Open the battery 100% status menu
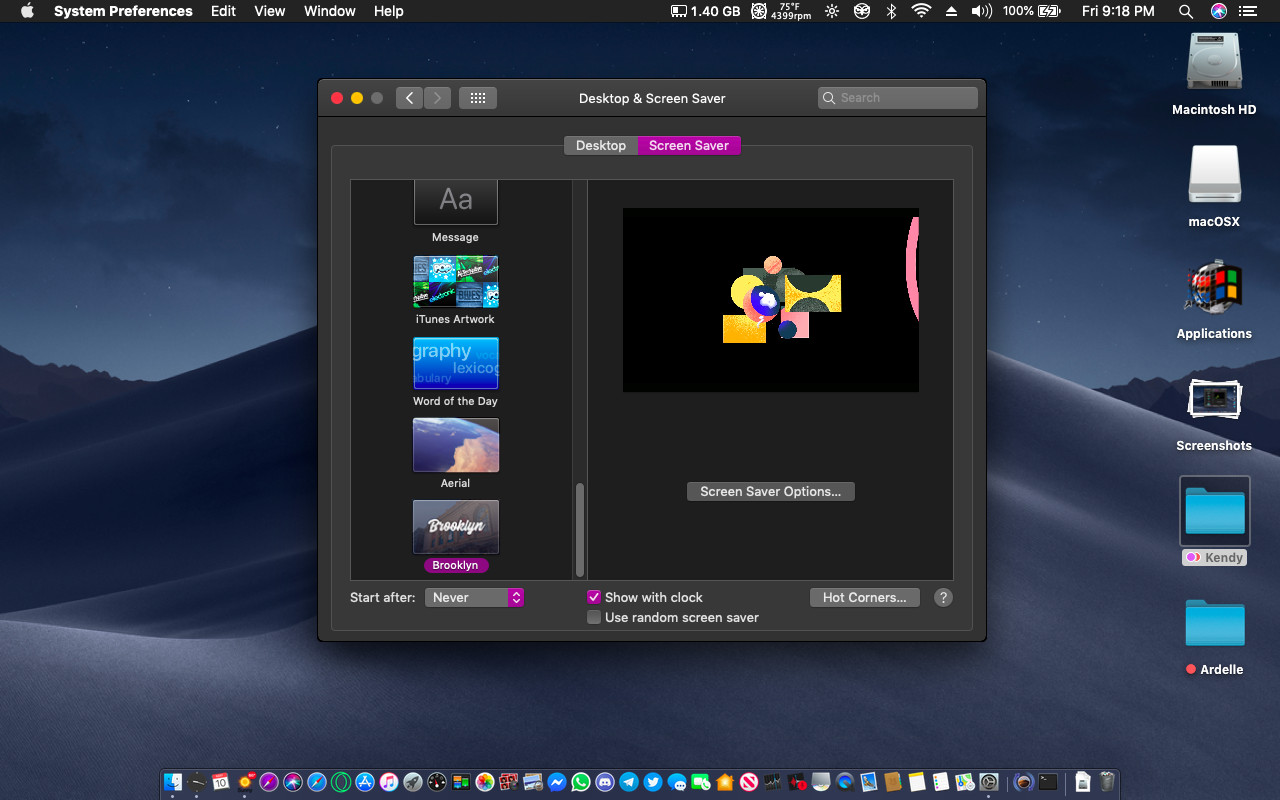 pos(1031,11)
